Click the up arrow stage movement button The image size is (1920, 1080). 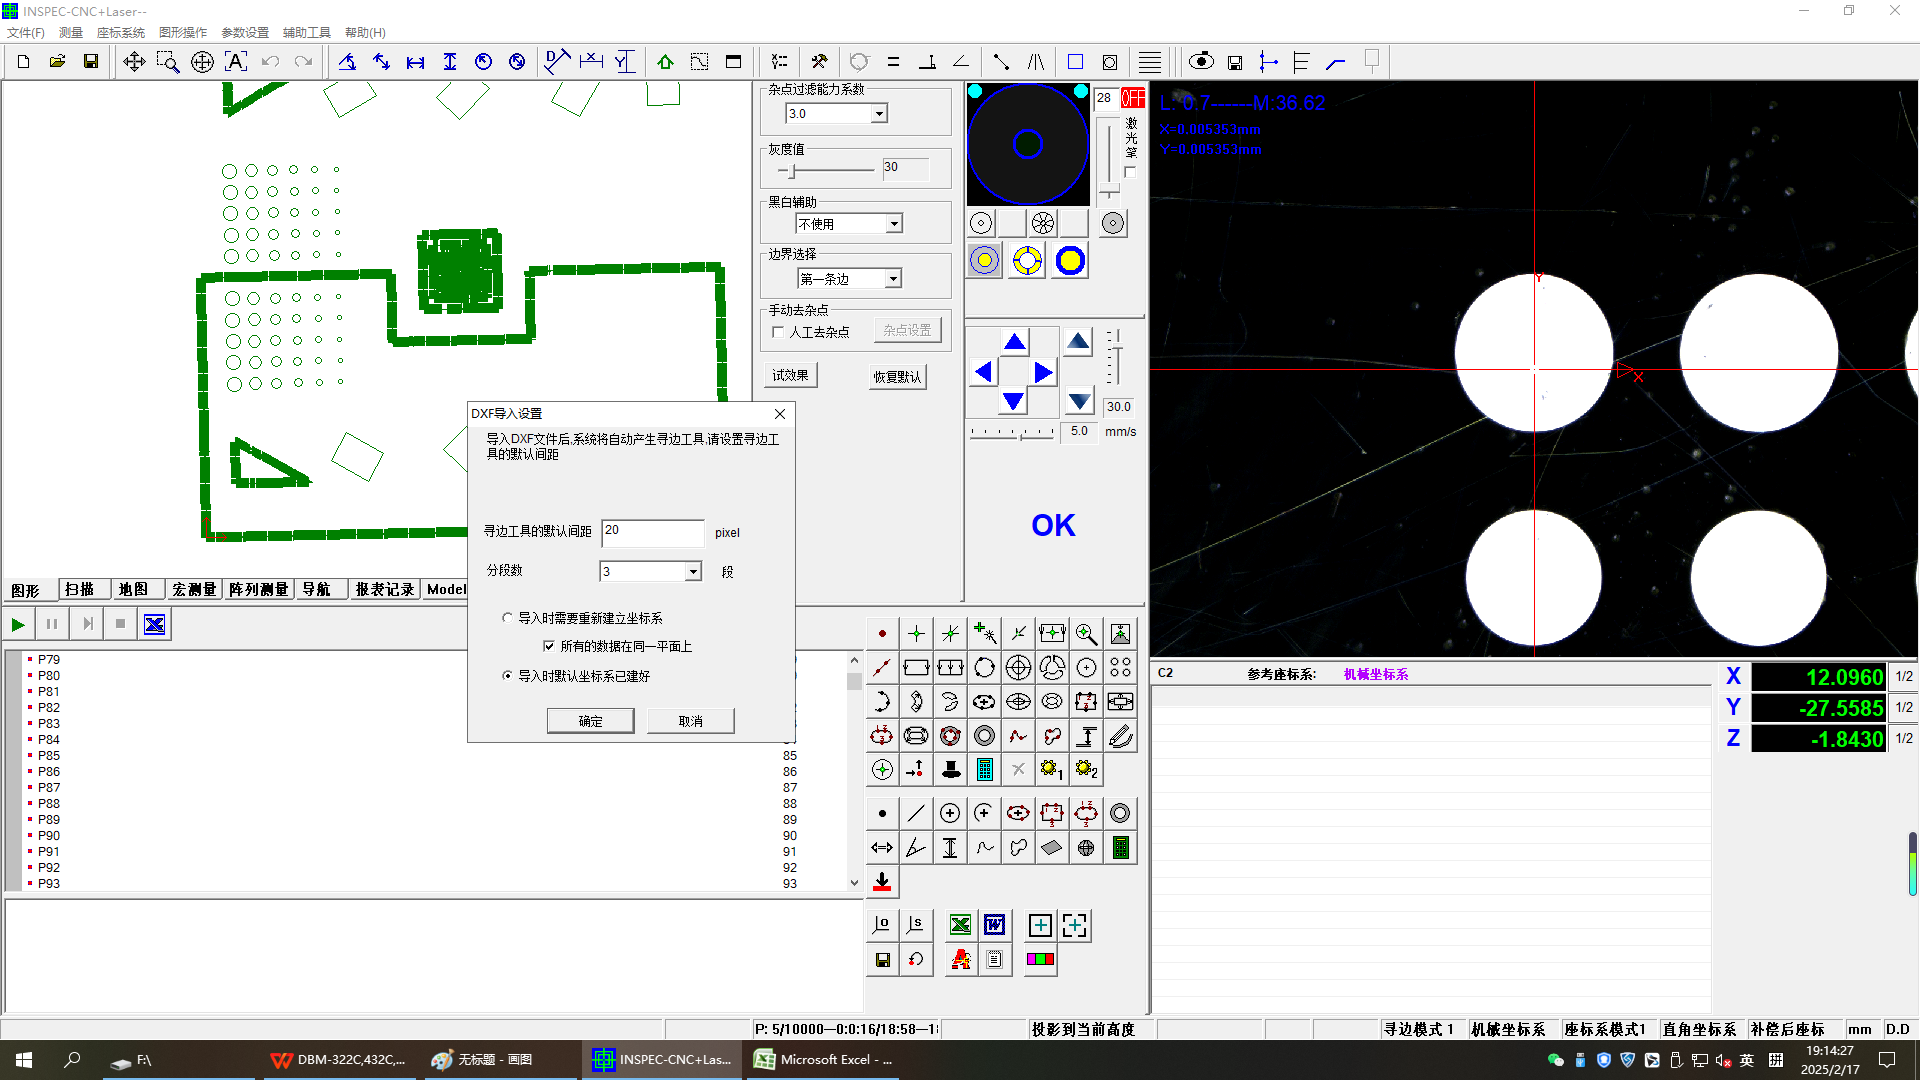point(1014,343)
